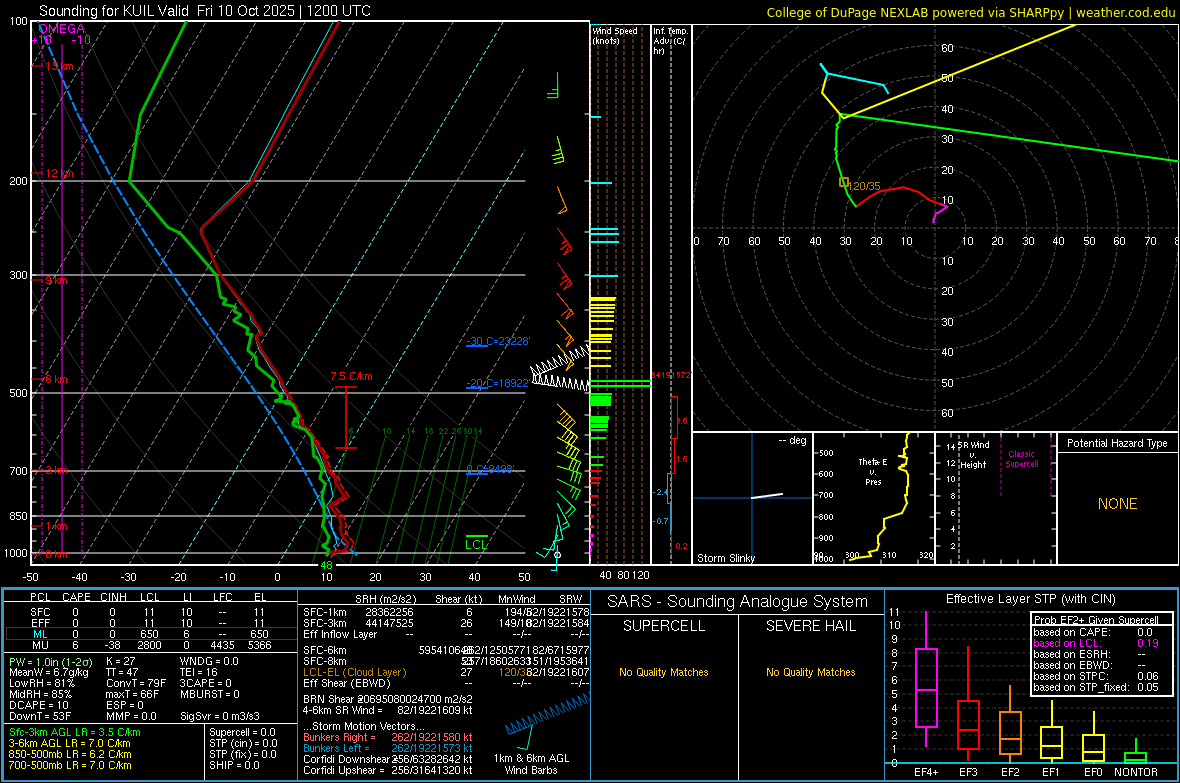The width and height of the screenshot is (1180, 783).
Task: Click the 'Potential Hazard Type' header
Action: pyautogui.click(x=1117, y=443)
